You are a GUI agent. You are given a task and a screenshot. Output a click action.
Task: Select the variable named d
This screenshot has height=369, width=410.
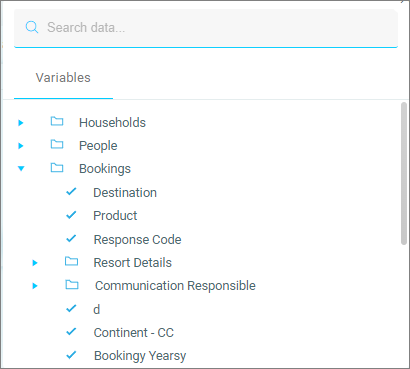click(x=96, y=310)
